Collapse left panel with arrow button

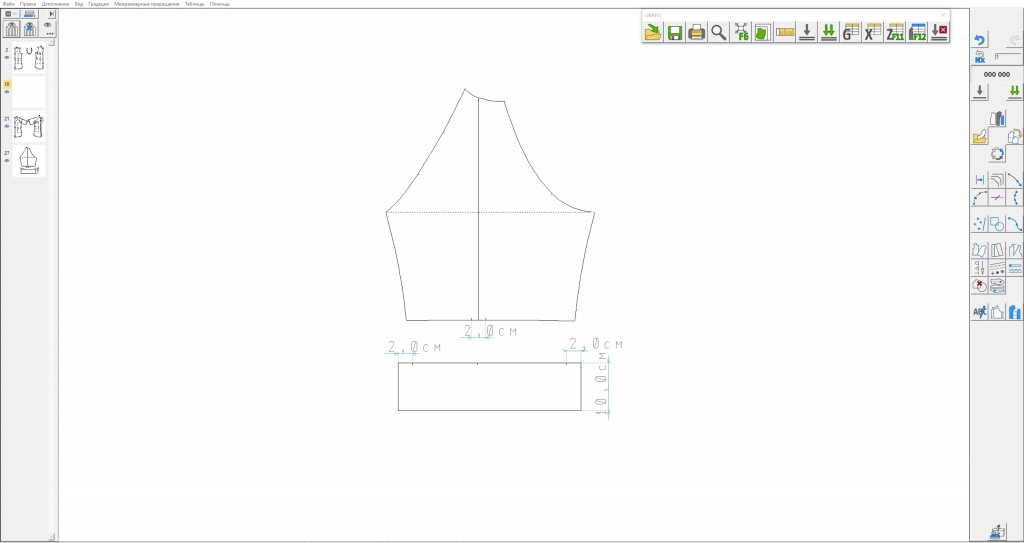51,14
